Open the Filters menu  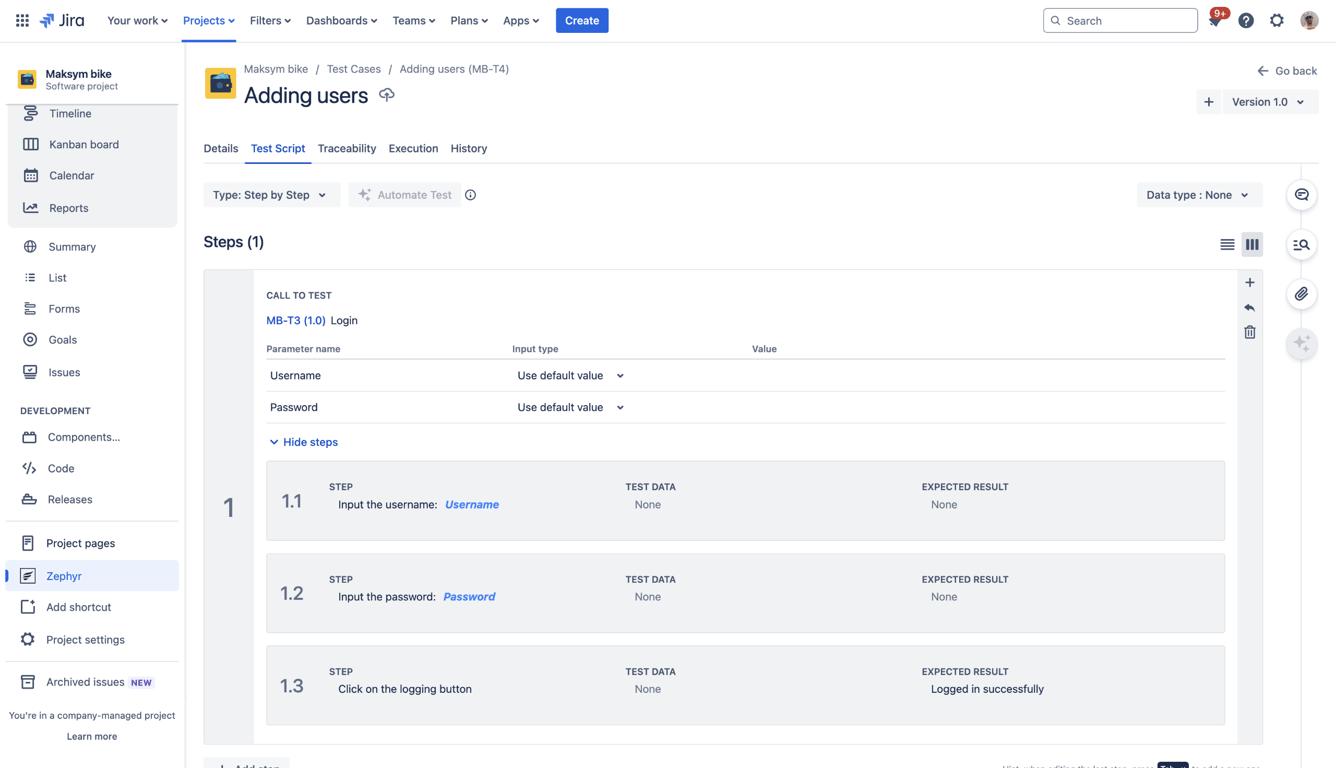[270, 20]
